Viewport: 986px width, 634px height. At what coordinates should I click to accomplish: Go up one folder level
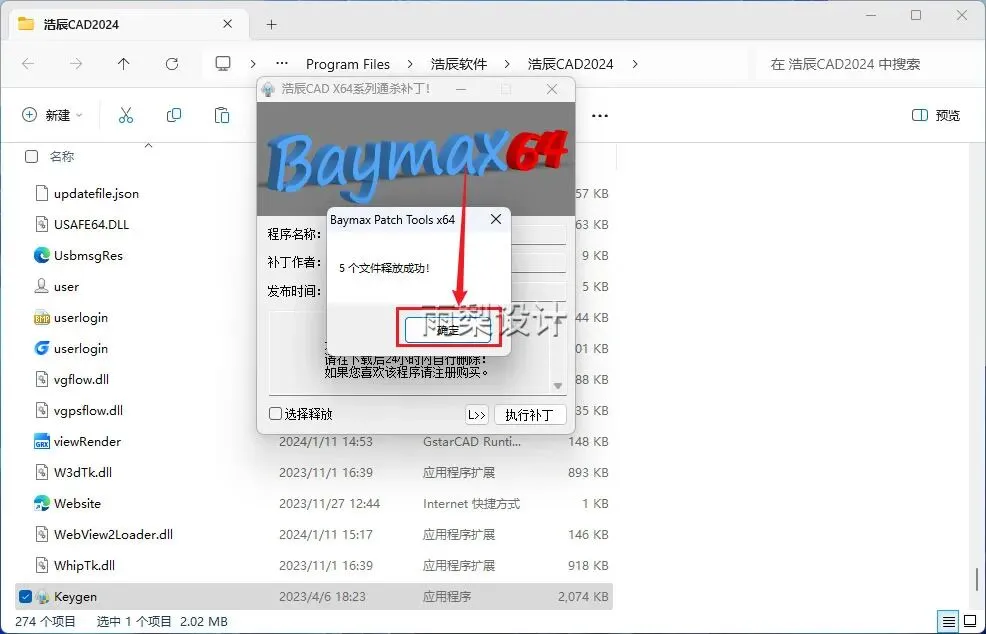tap(124, 64)
